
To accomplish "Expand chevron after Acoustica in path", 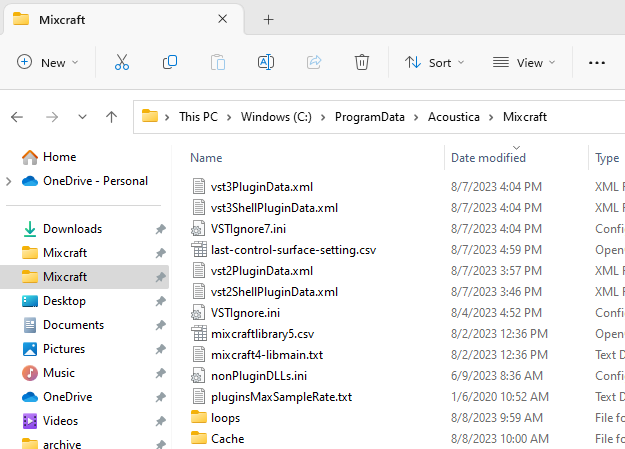I will coord(491,117).
